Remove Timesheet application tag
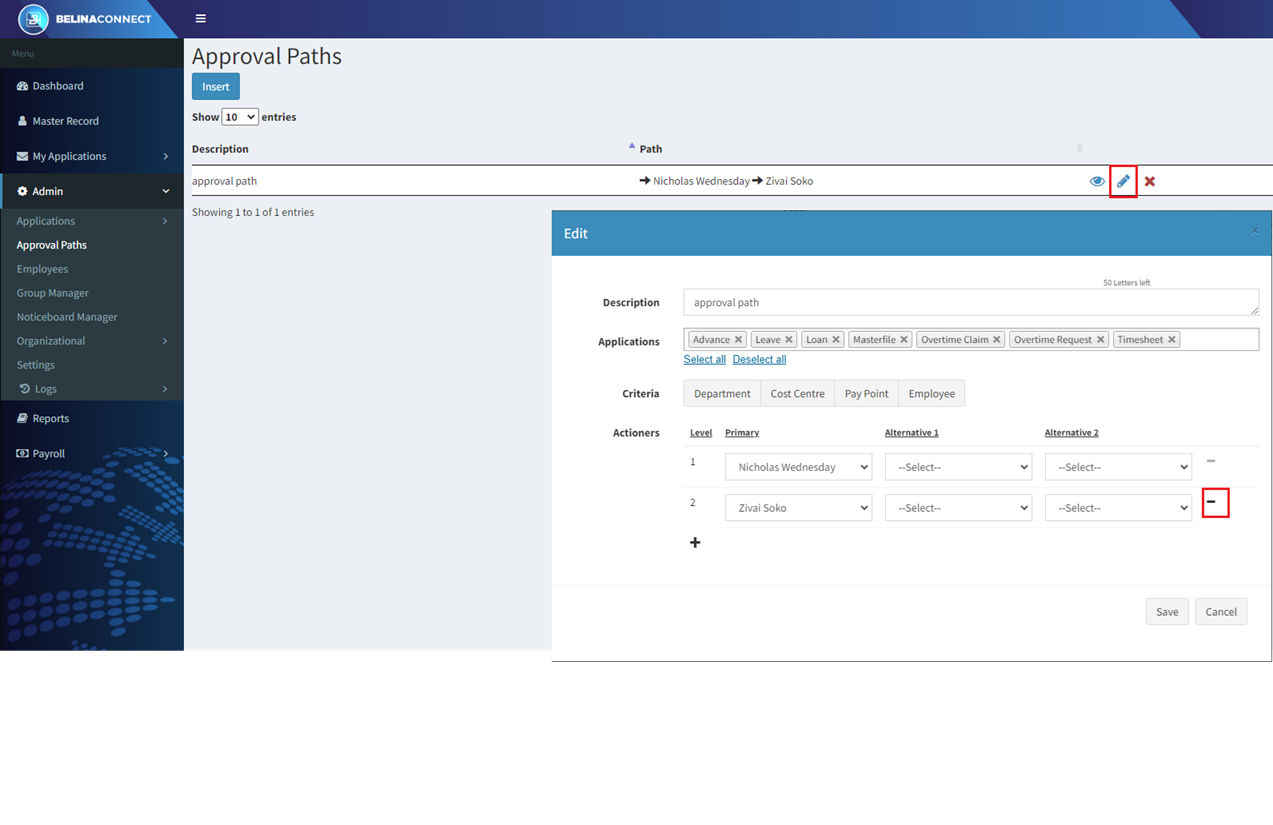1273x825 pixels. coord(1172,340)
